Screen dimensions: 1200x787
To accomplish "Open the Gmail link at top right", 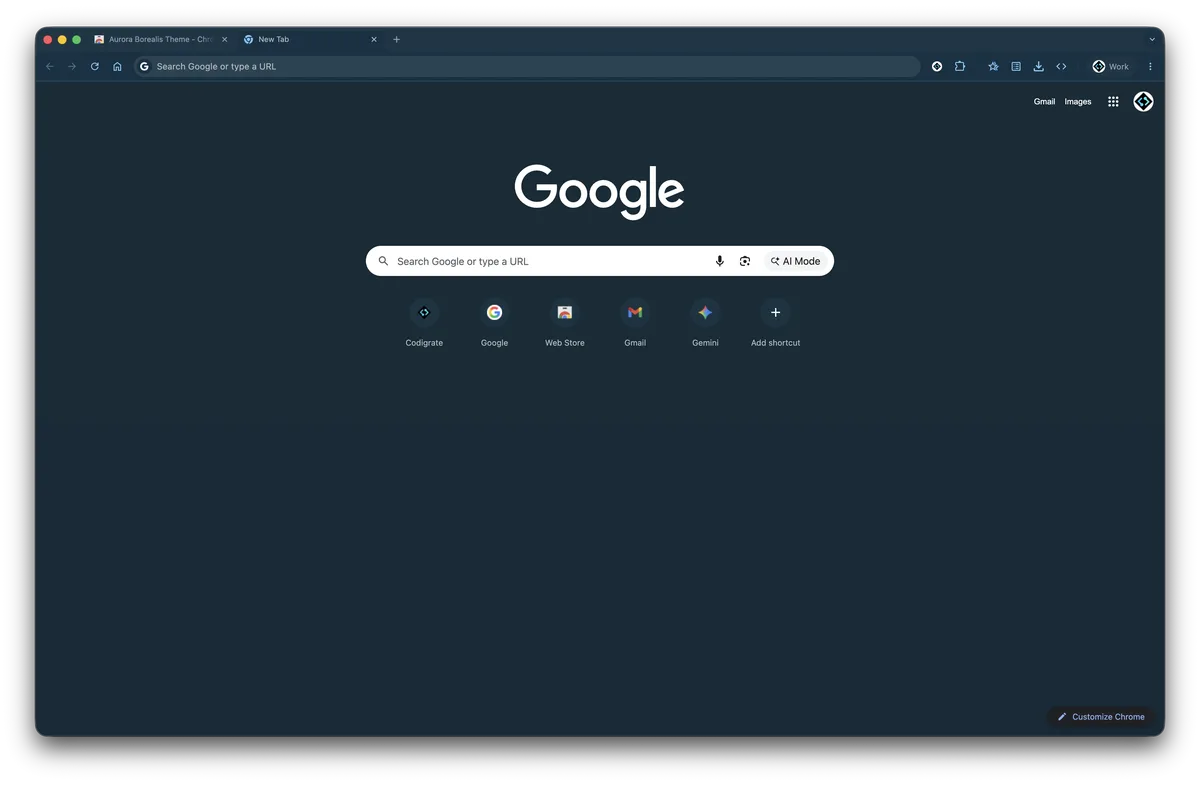I will [1044, 102].
